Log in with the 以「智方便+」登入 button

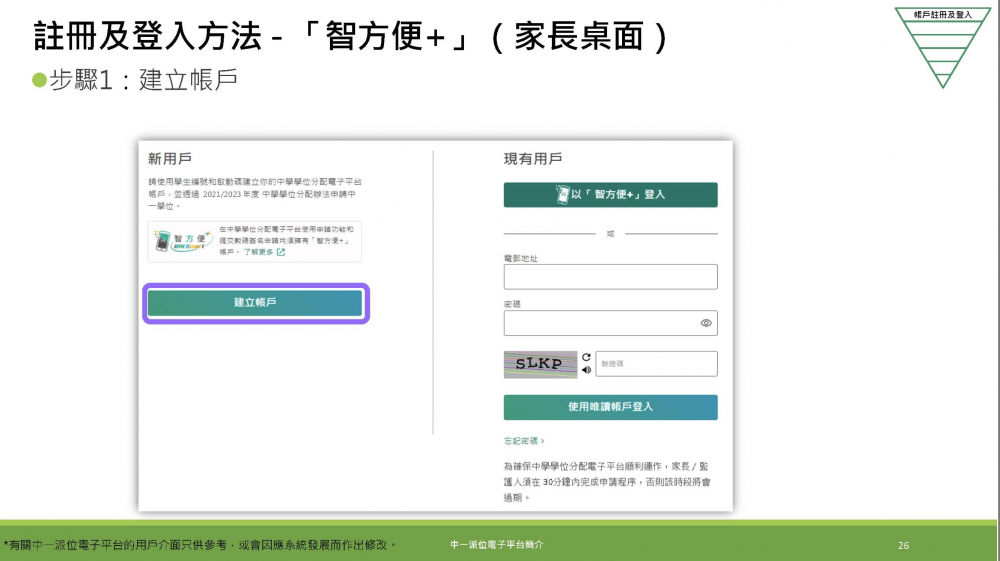click(x=610, y=194)
